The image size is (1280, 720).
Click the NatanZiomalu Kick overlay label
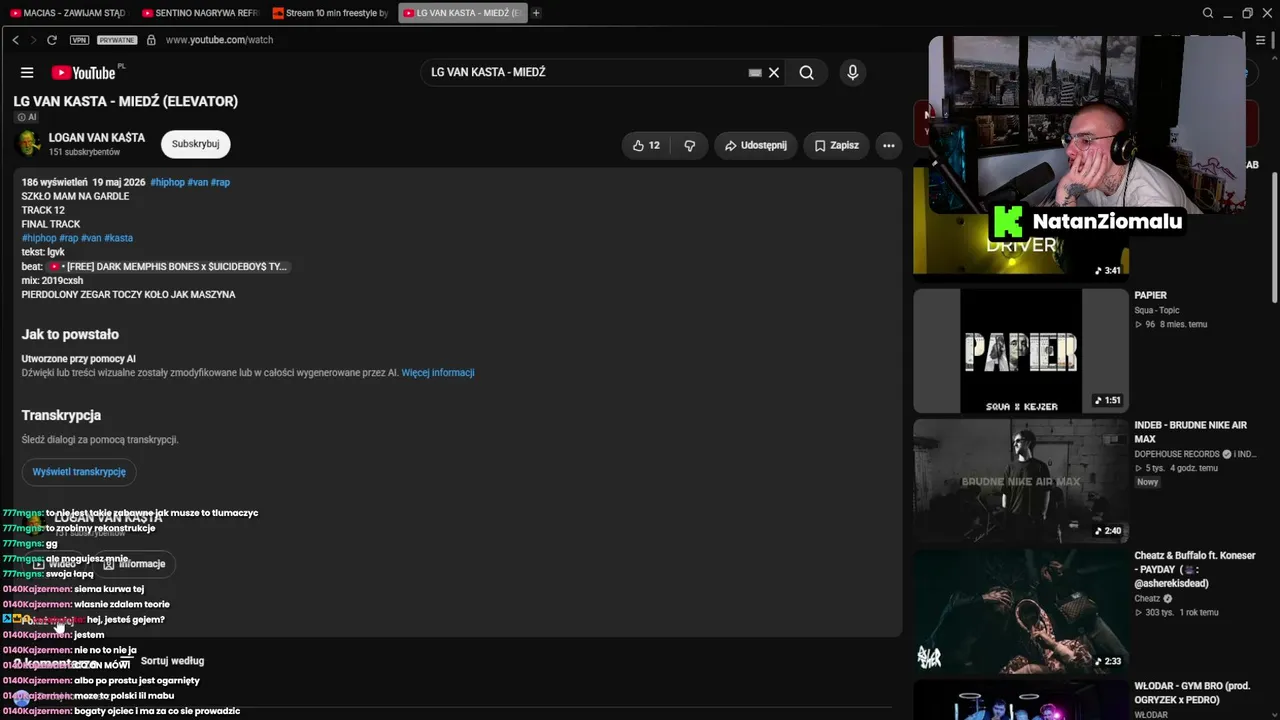[1088, 222]
